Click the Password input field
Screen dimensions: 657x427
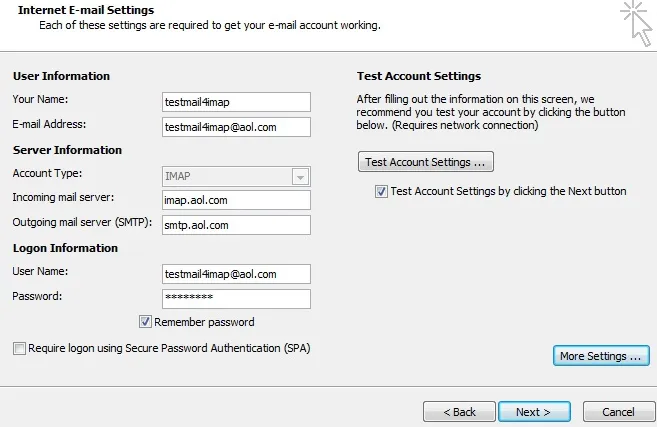(x=236, y=299)
